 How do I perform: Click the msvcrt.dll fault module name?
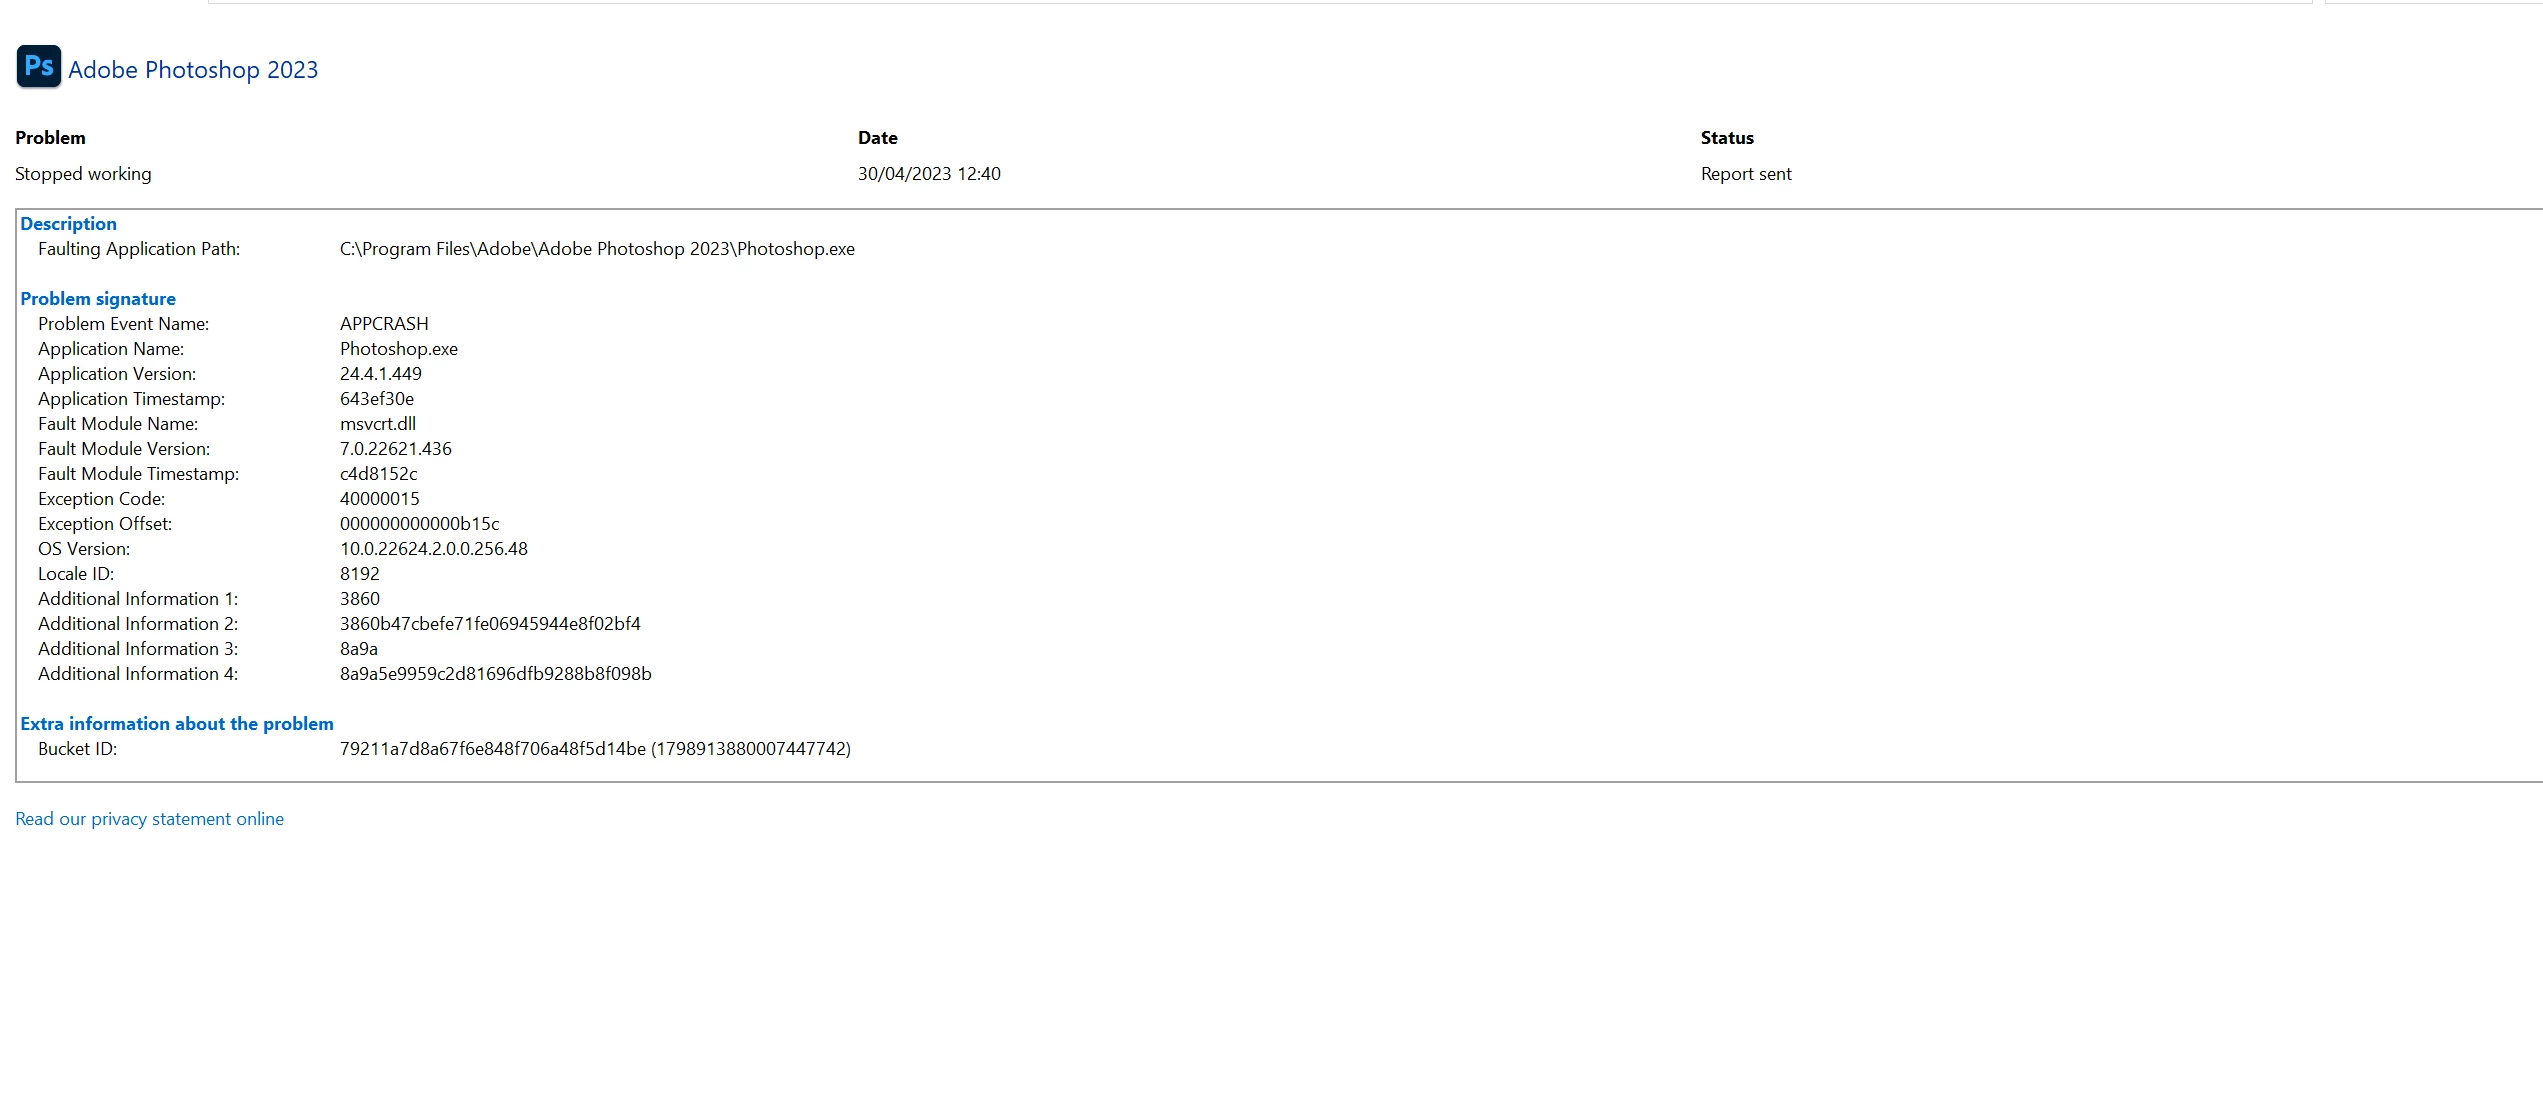click(x=378, y=424)
